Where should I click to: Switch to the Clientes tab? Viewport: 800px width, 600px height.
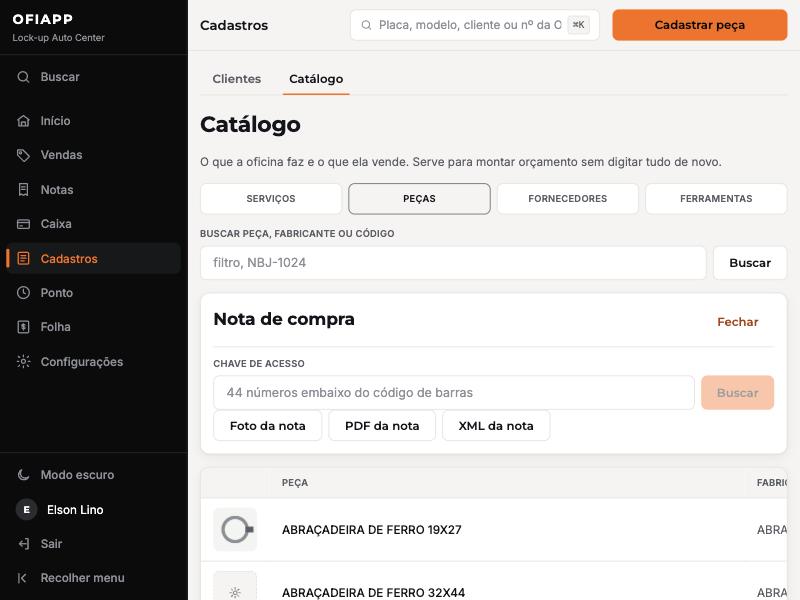coord(237,79)
